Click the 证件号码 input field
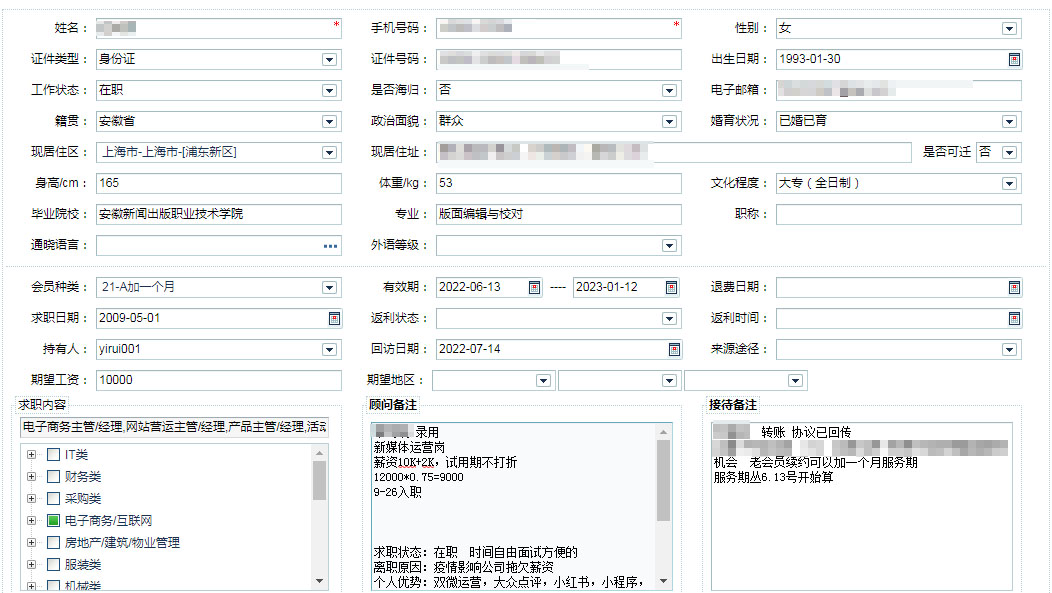 point(559,59)
